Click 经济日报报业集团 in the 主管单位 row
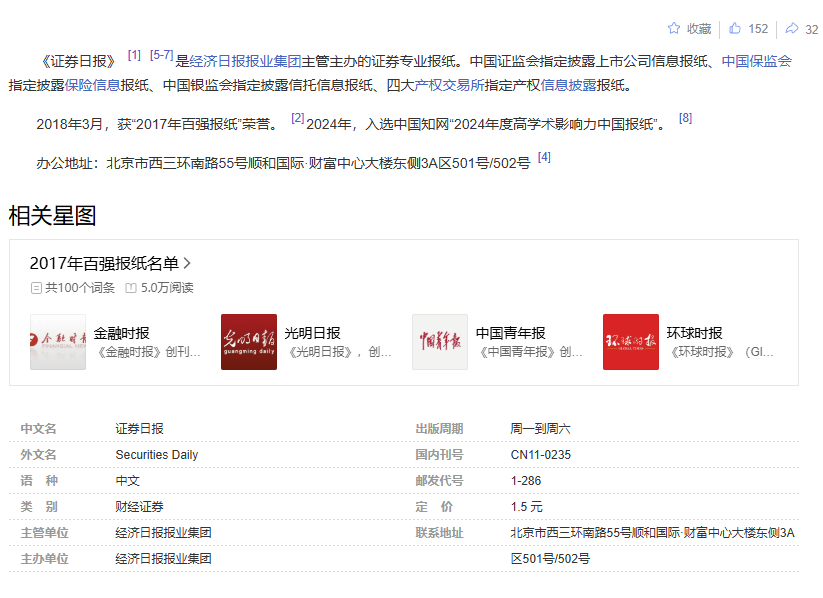The image size is (823, 598). click(163, 533)
